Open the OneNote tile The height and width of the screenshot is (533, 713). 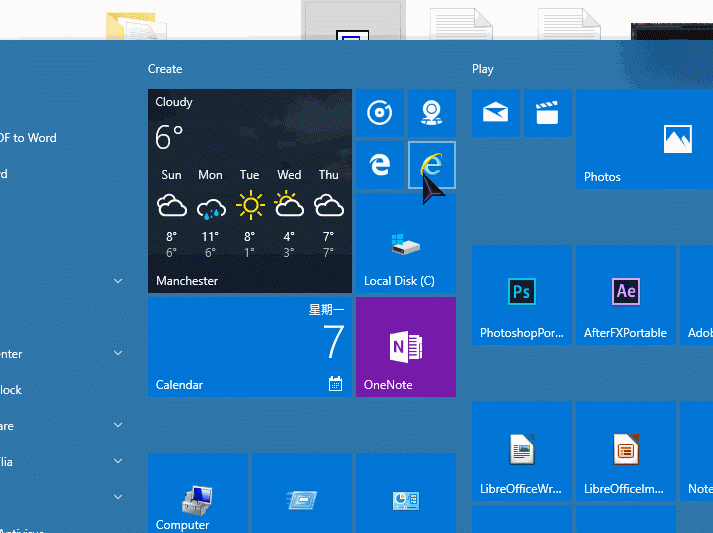tap(406, 347)
